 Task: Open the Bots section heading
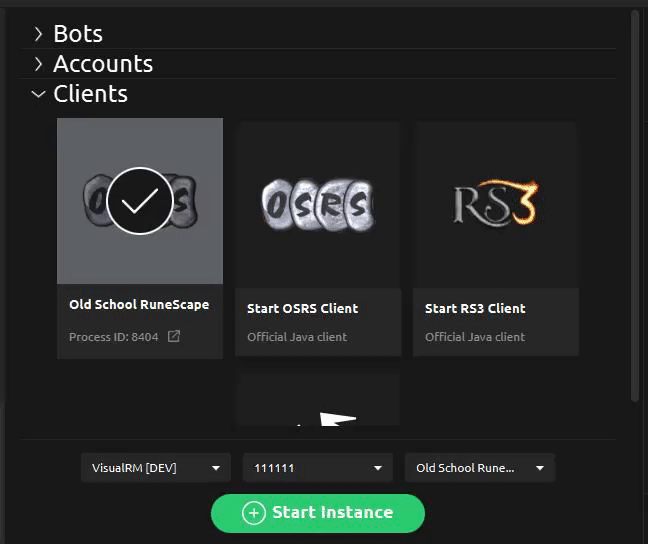(78, 33)
